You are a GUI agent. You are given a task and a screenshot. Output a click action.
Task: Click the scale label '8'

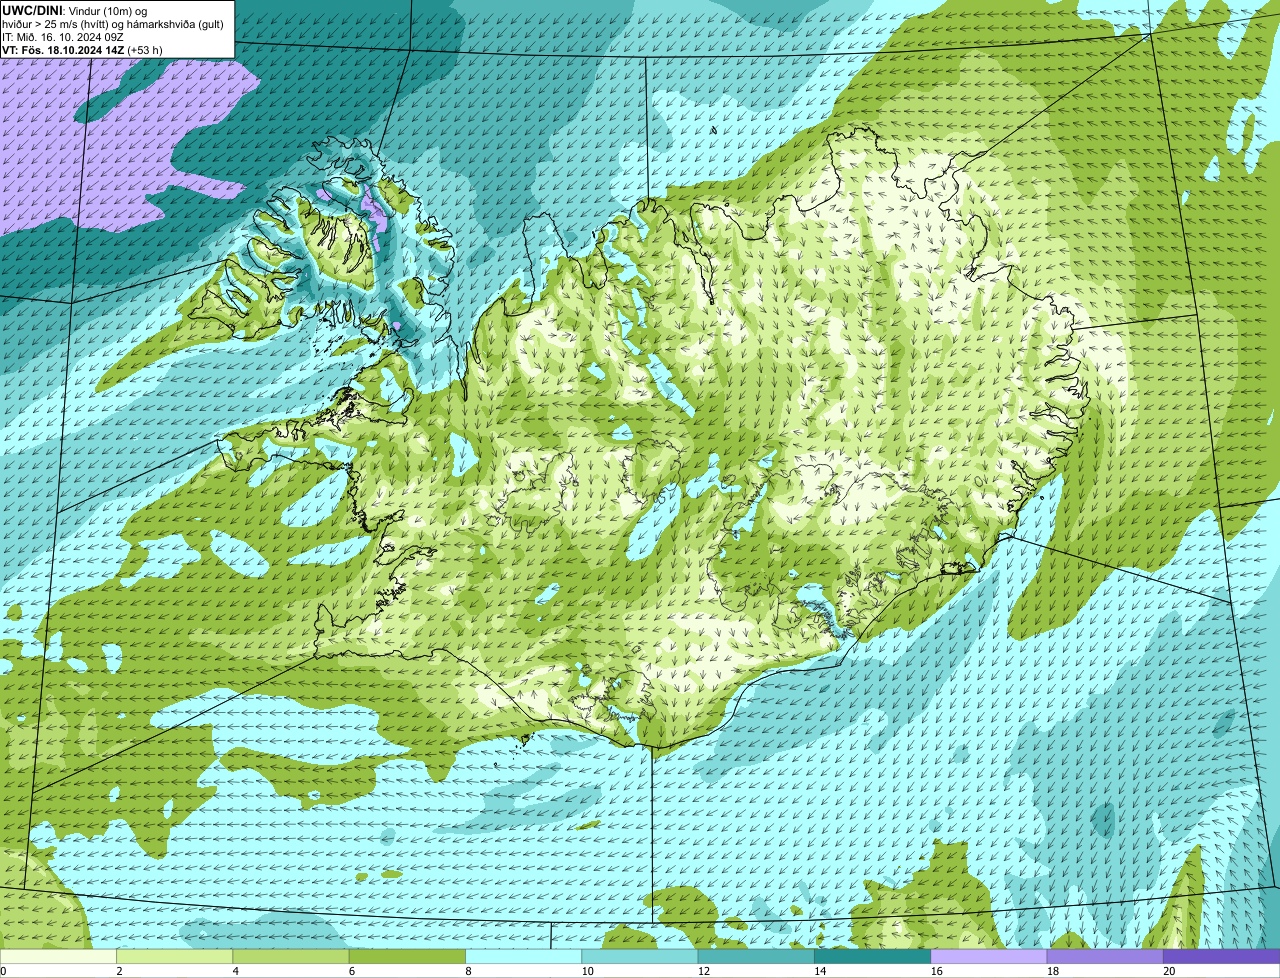point(468,971)
